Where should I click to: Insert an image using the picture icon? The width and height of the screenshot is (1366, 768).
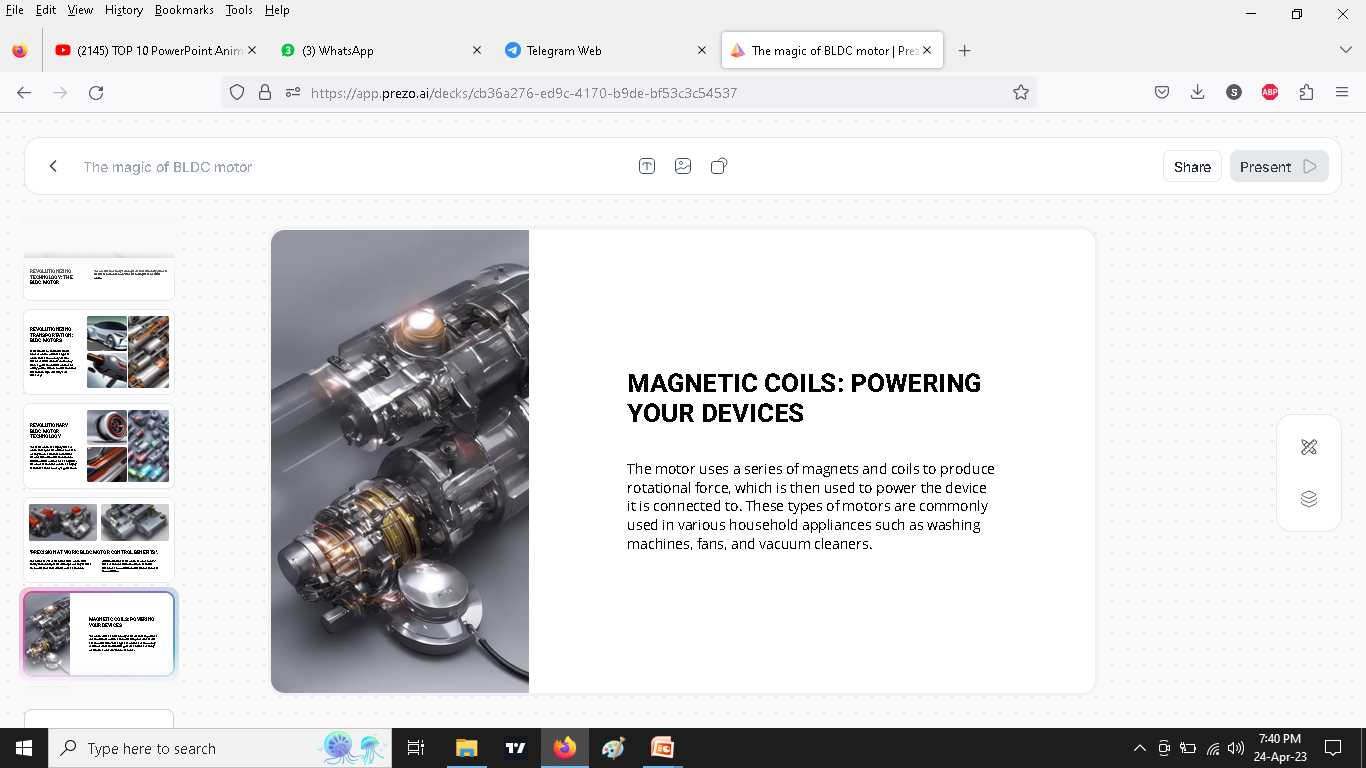(683, 166)
